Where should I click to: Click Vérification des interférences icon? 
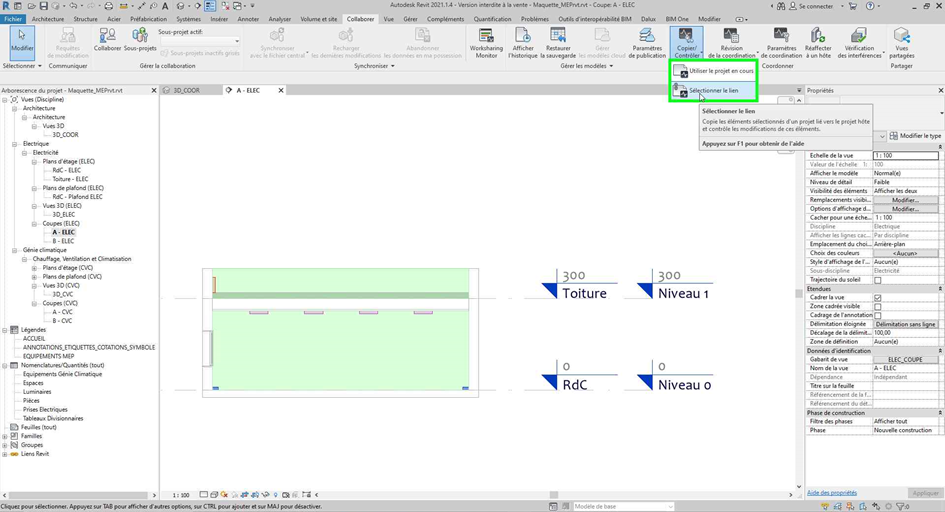[x=859, y=41]
